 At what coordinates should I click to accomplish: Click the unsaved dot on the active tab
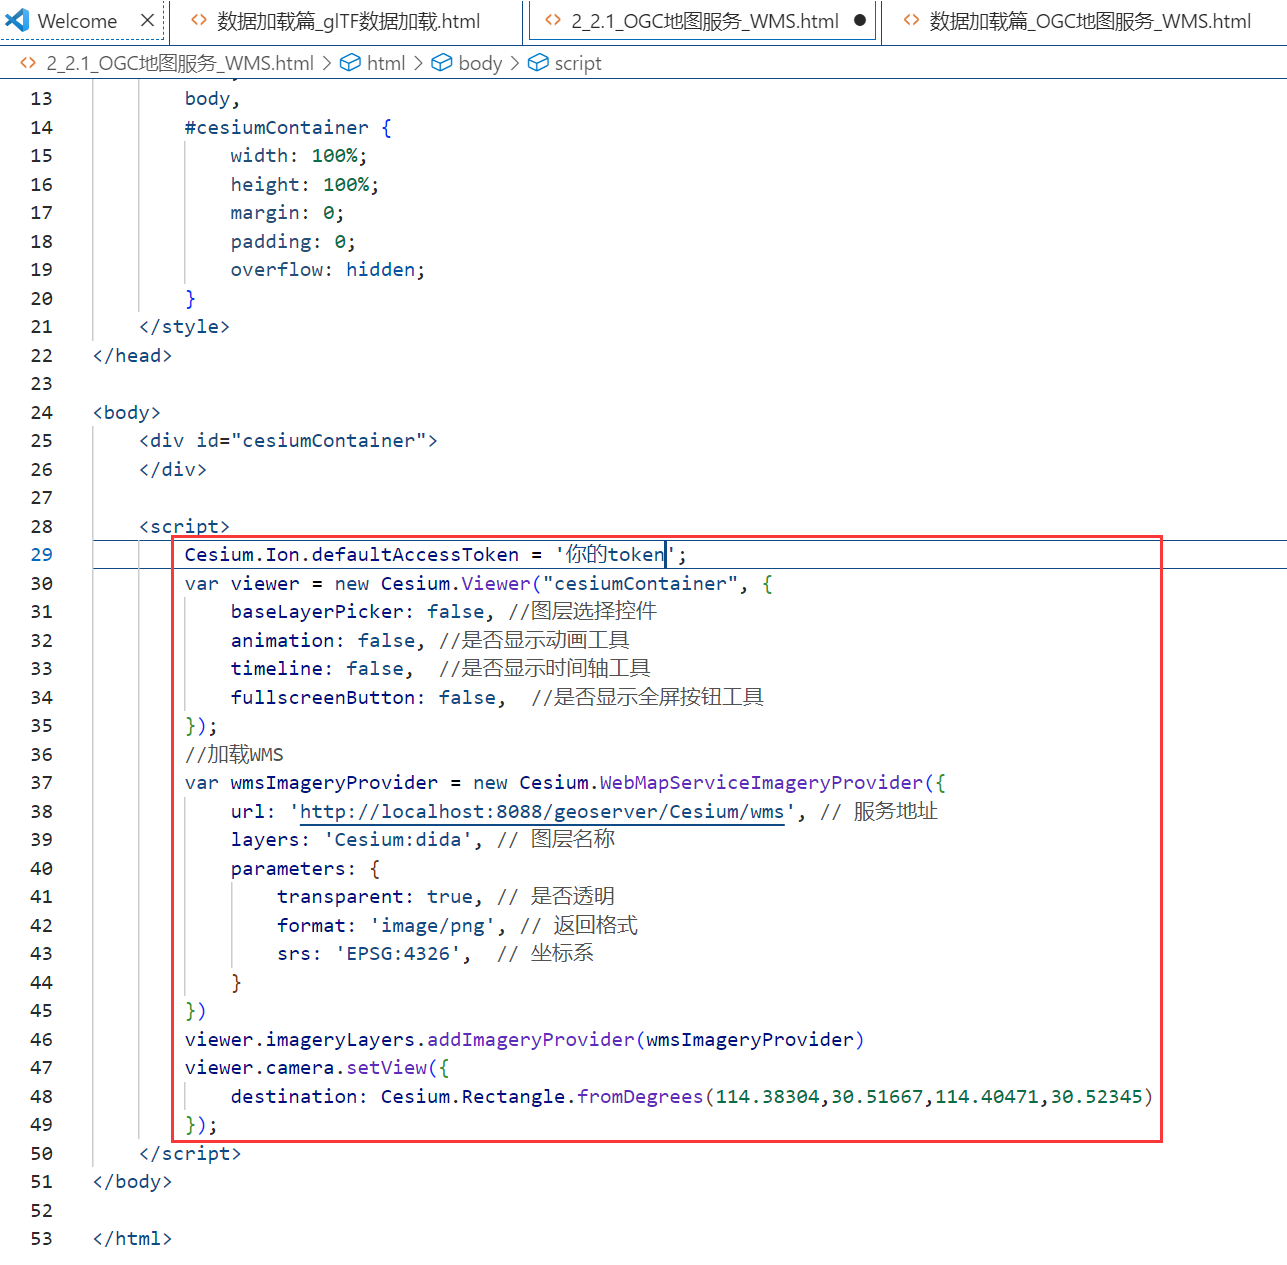(x=860, y=20)
